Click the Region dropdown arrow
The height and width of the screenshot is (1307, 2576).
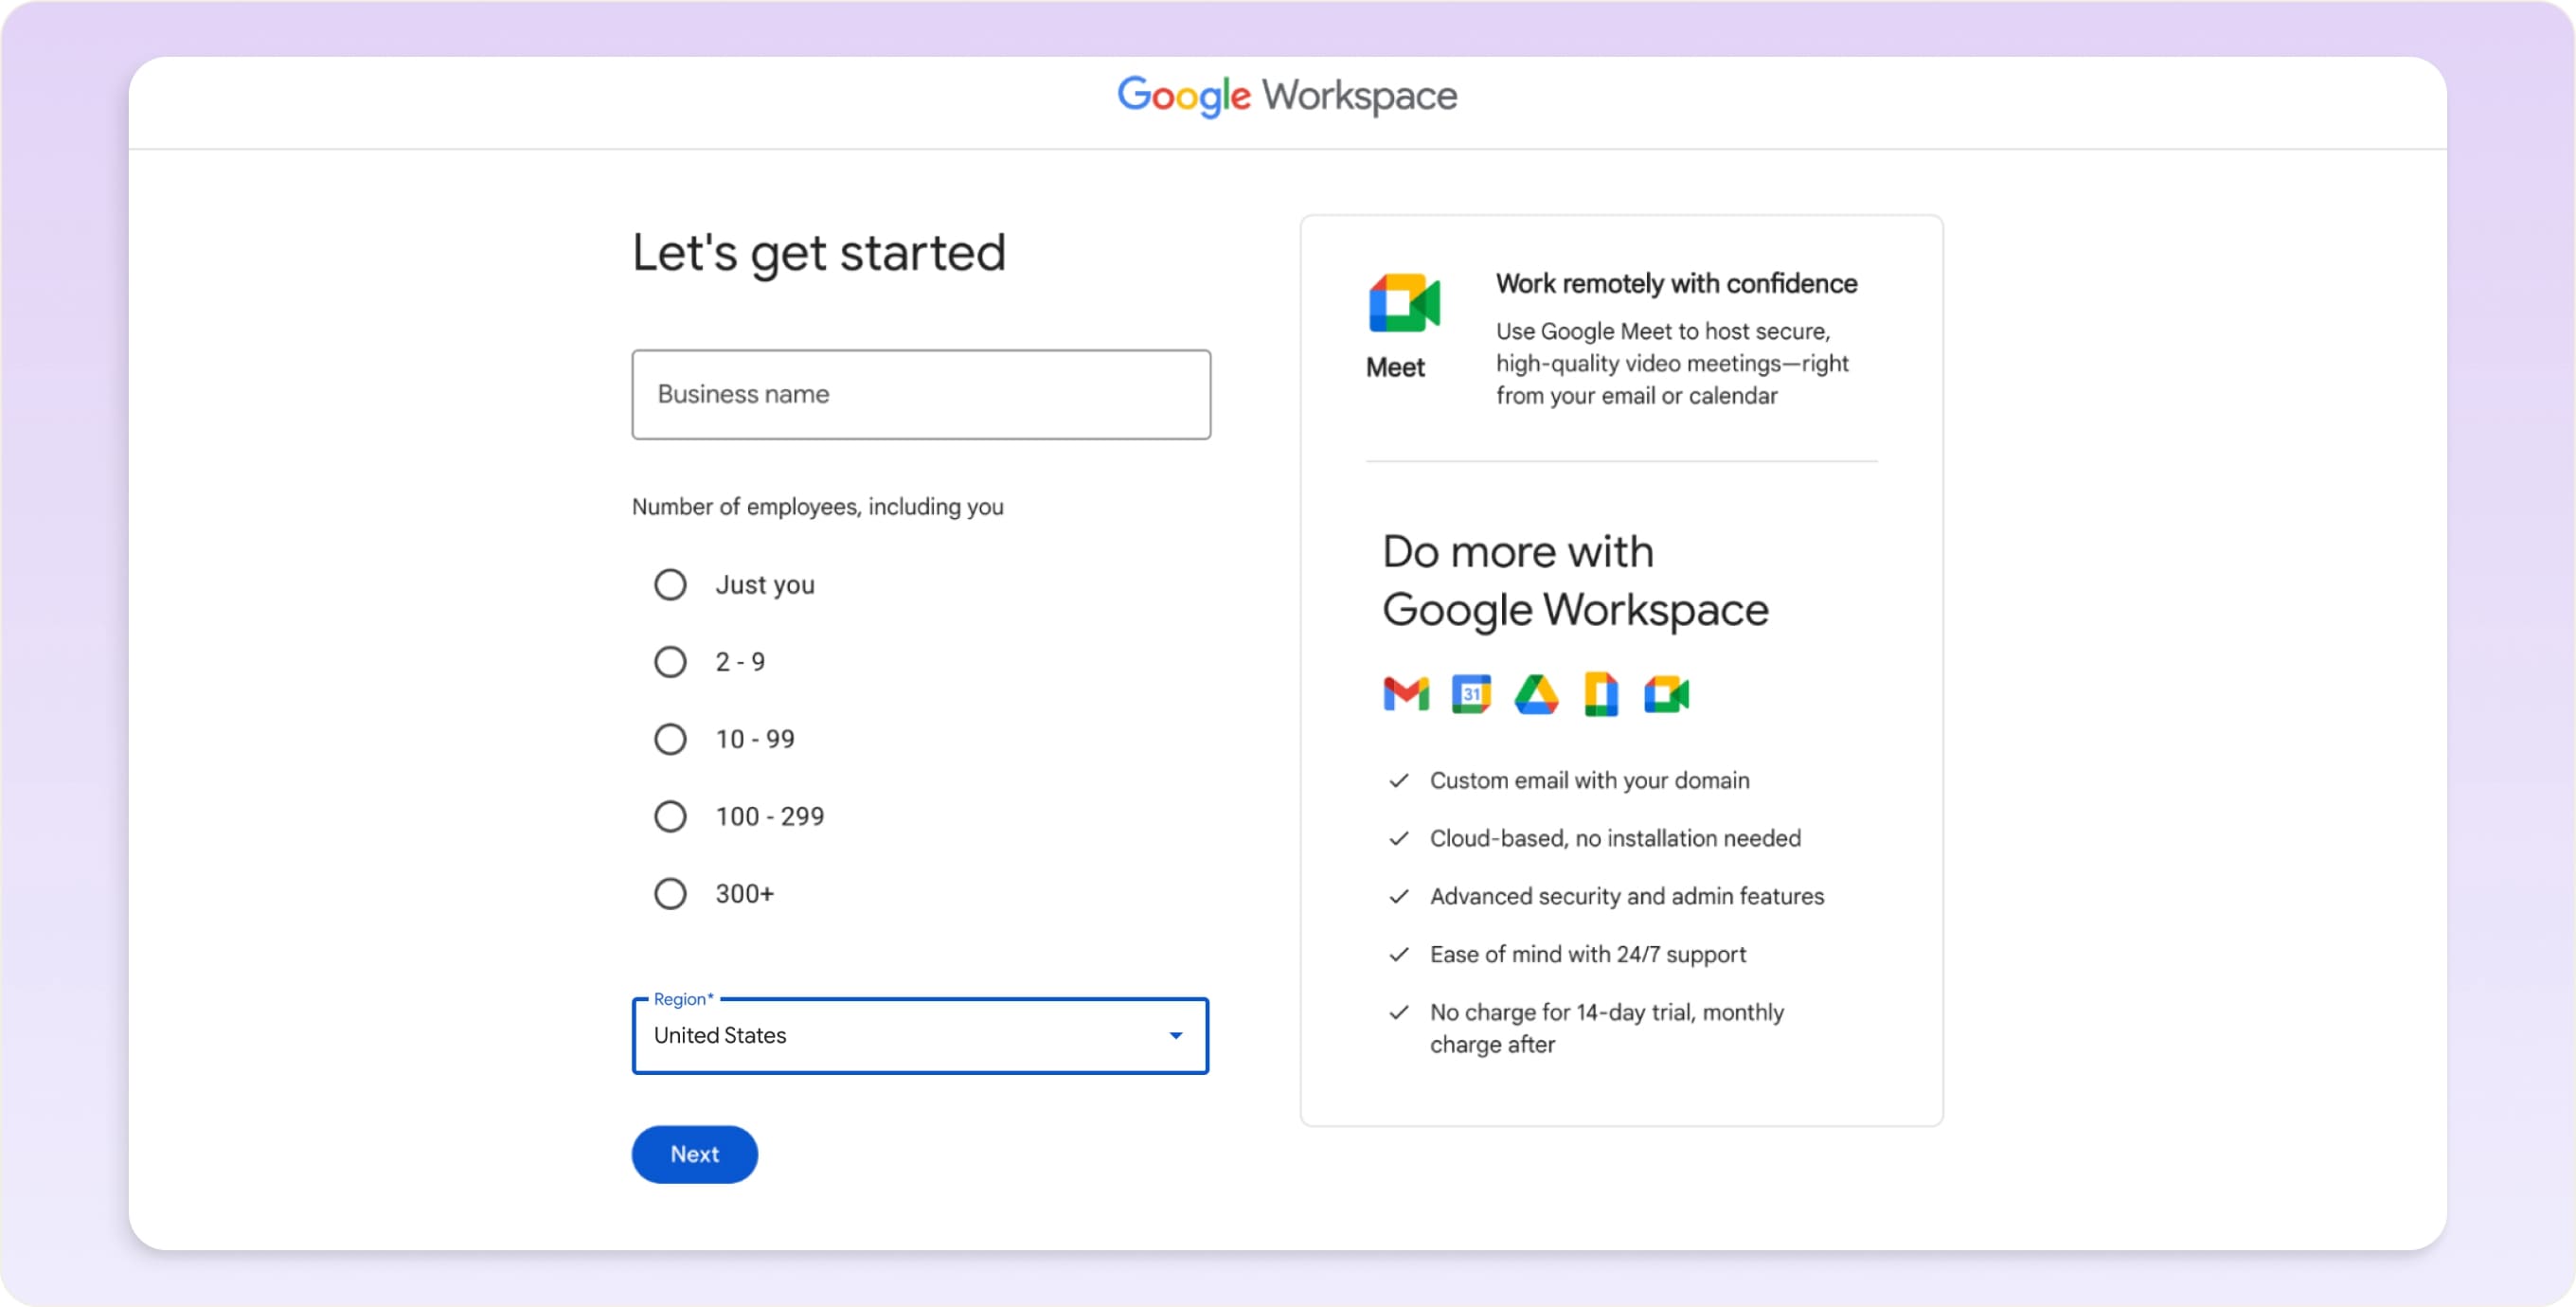click(1176, 1036)
